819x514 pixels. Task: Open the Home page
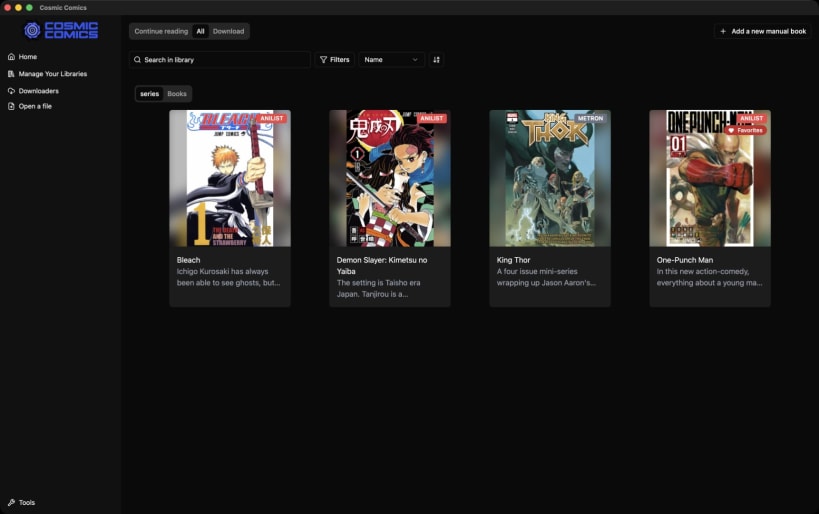pos(22,56)
